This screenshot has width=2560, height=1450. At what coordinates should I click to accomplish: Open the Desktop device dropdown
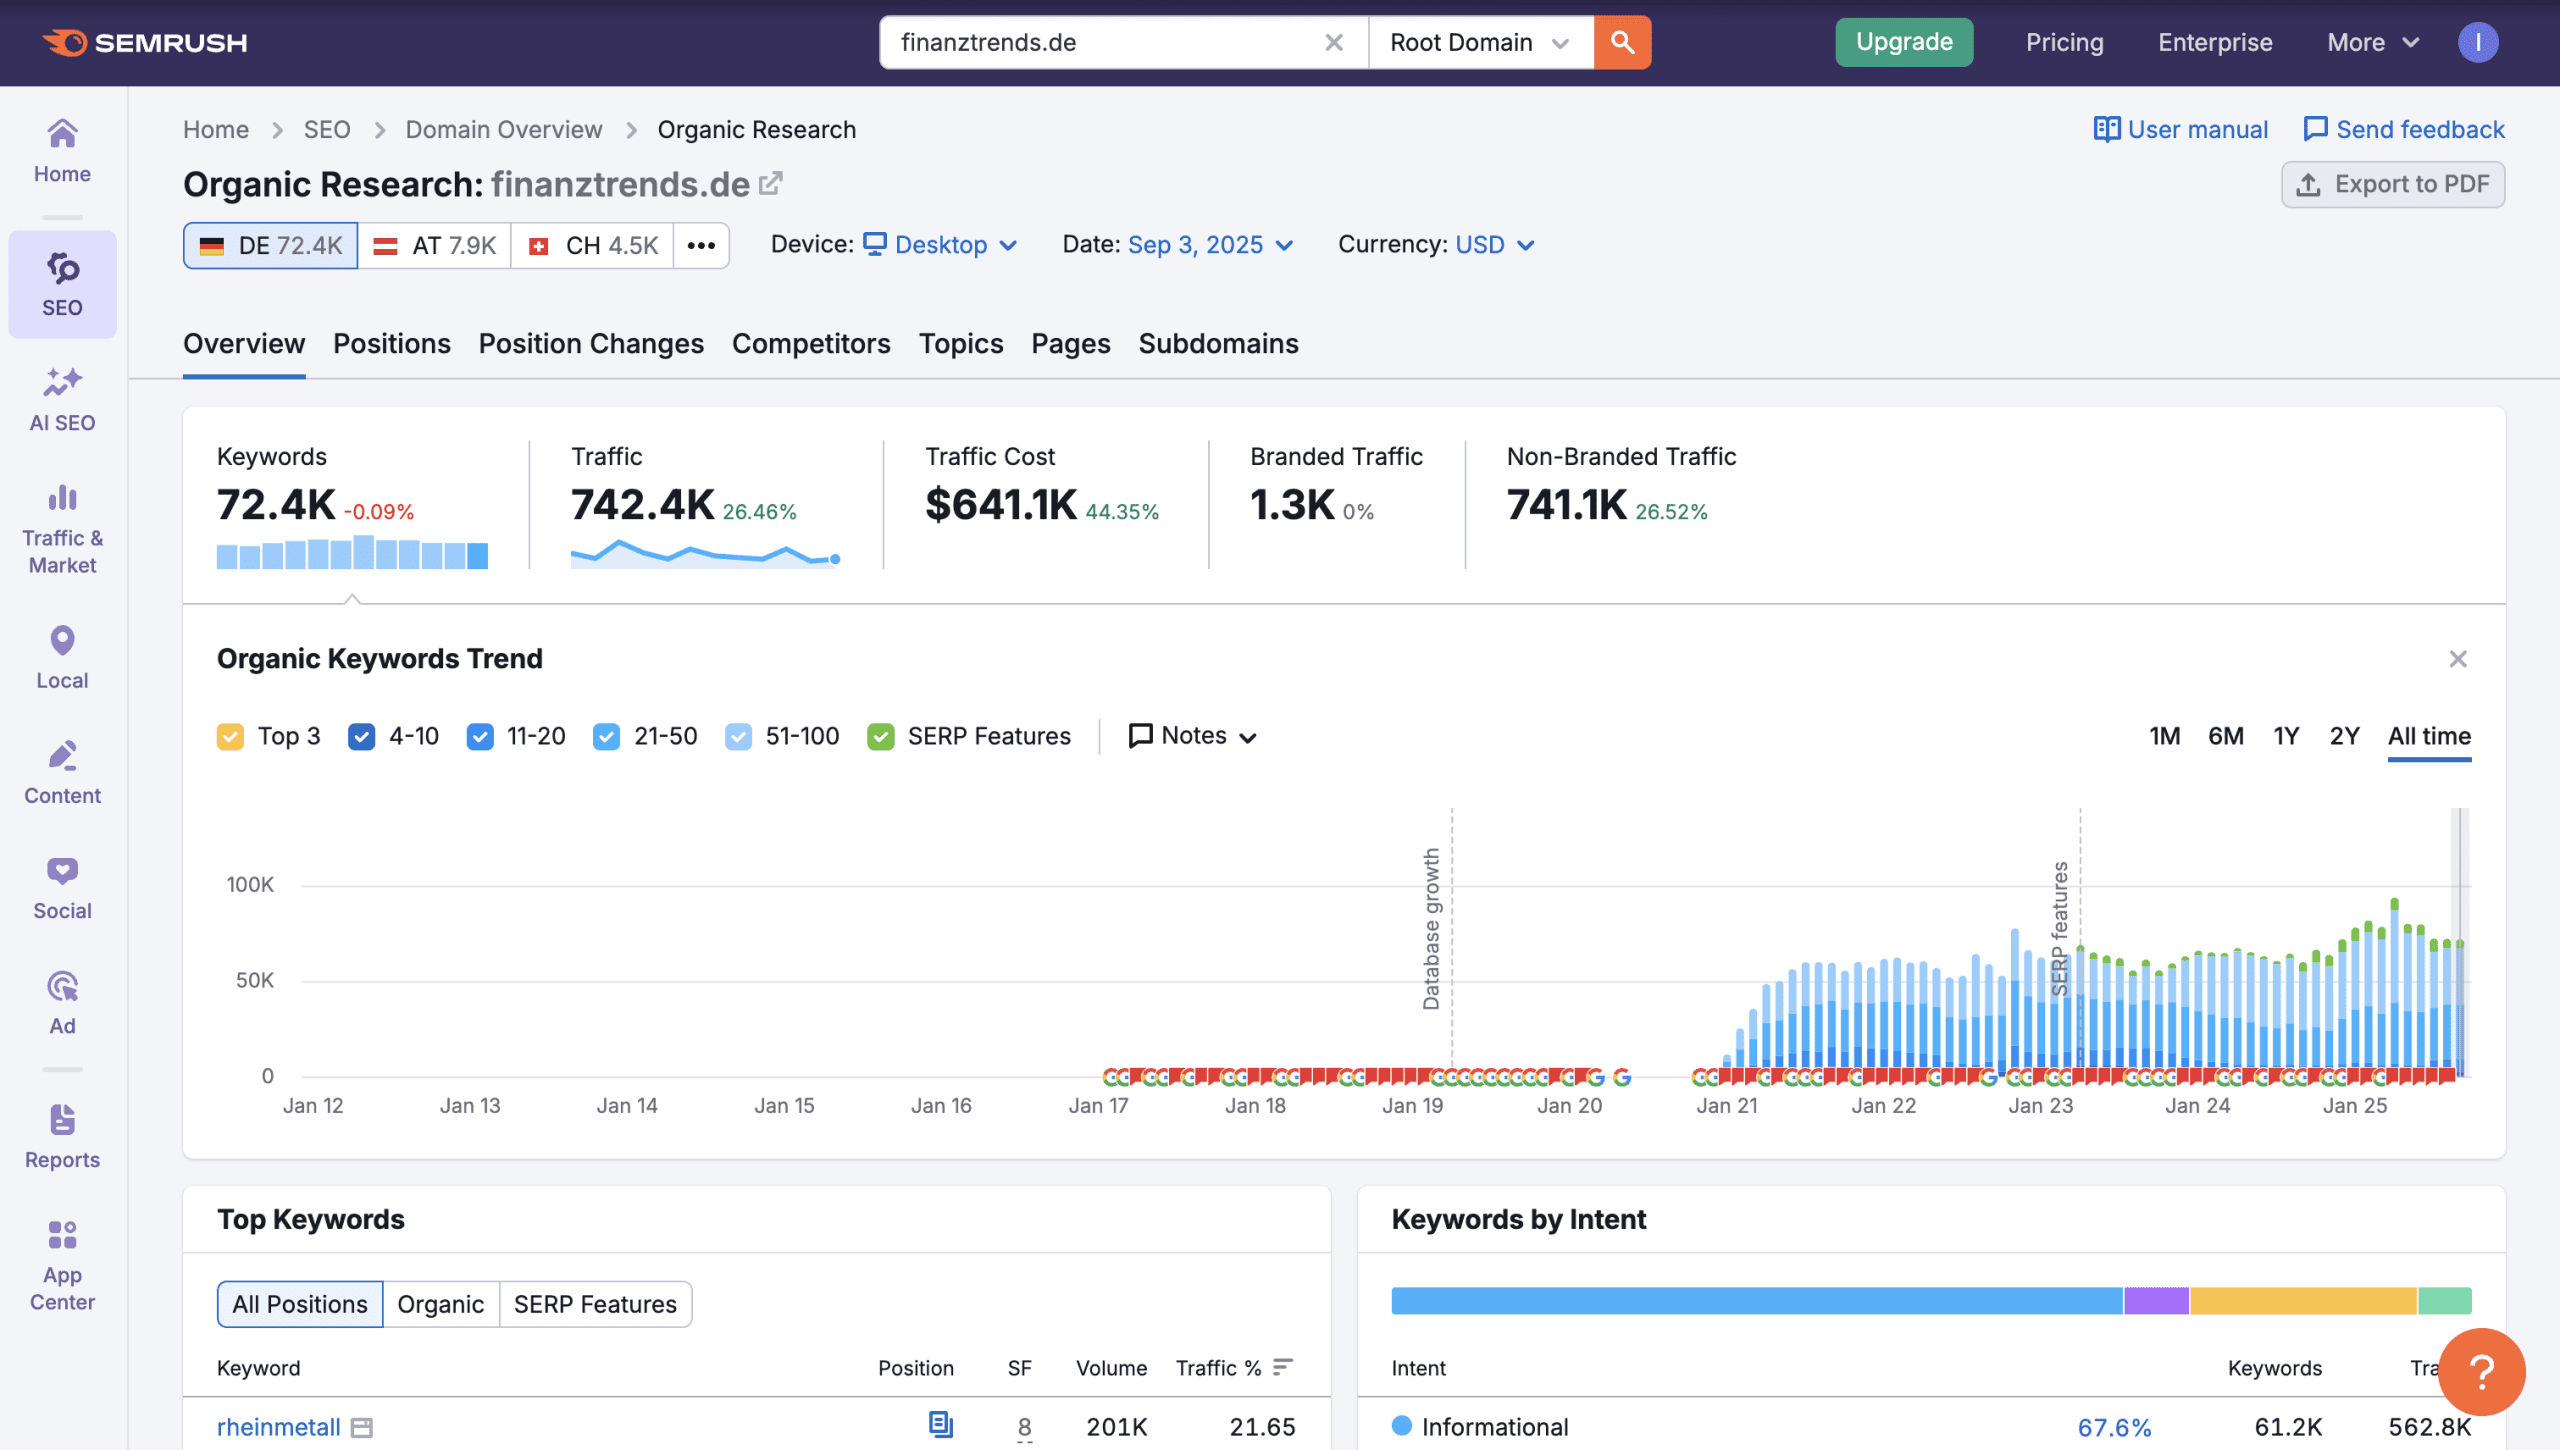(x=941, y=245)
